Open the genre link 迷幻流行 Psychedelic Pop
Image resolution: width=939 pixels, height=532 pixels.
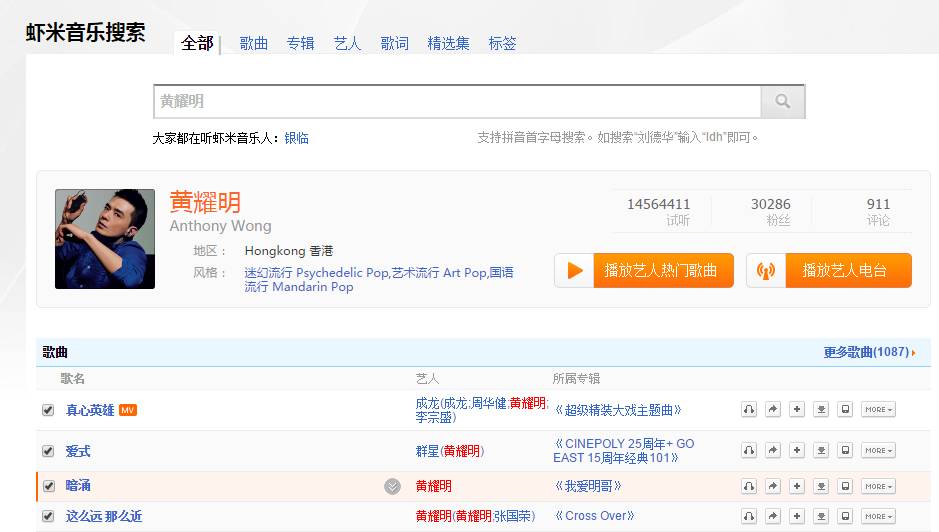(316, 273)
